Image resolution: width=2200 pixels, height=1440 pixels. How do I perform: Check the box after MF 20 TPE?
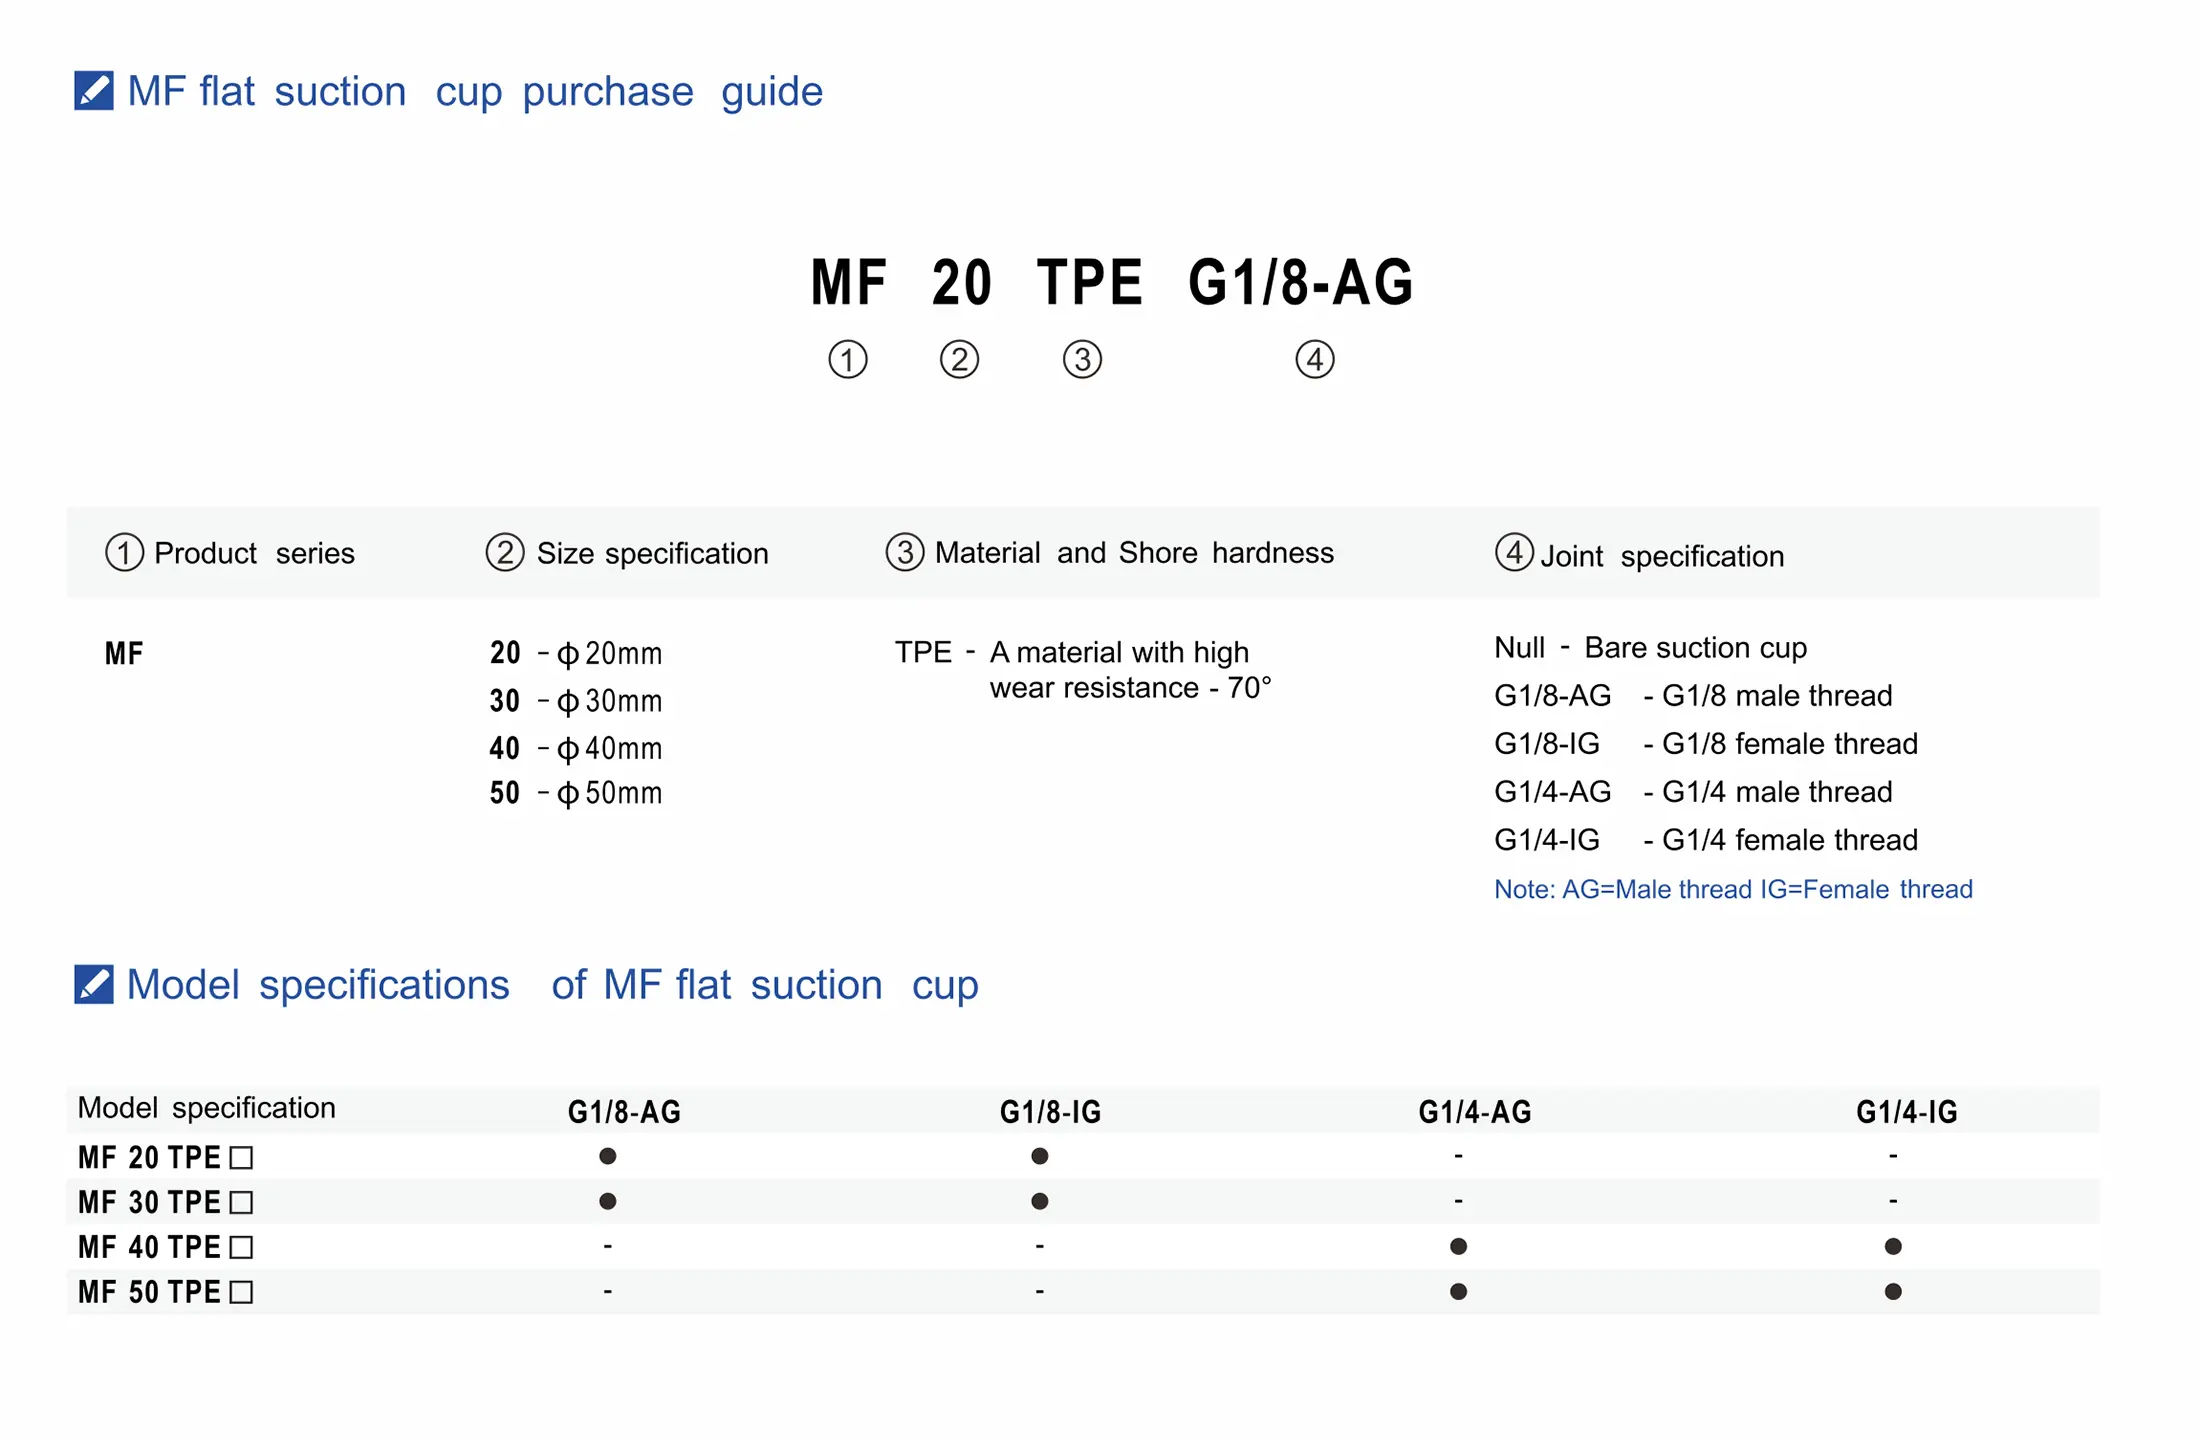[241, 1158]
